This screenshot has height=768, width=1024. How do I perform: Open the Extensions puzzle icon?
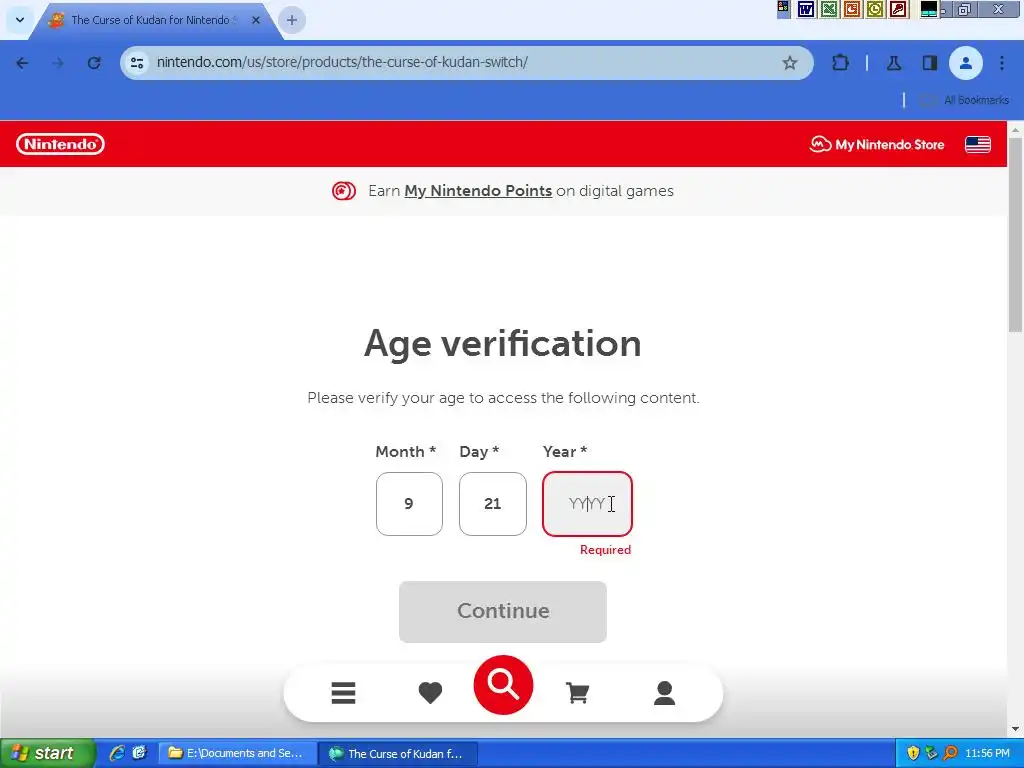tap(840, 63)
